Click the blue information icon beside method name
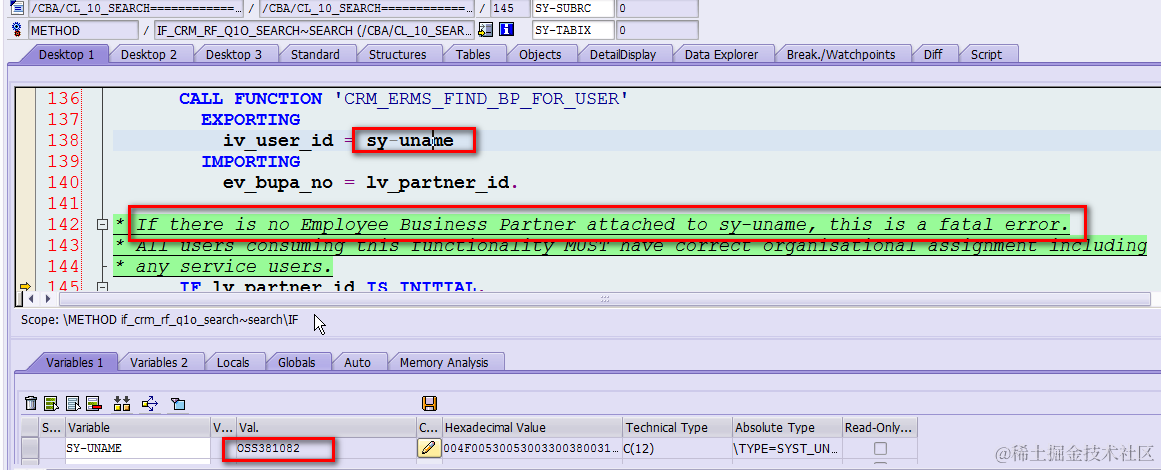The width and height of the screenshot is (1161, 470). [507, 30]
